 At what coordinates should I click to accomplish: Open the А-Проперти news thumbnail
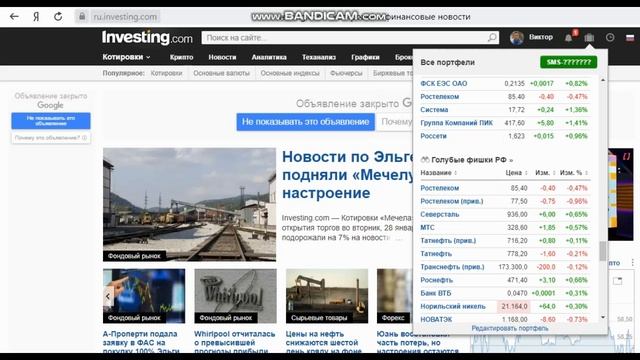[144, 296]
